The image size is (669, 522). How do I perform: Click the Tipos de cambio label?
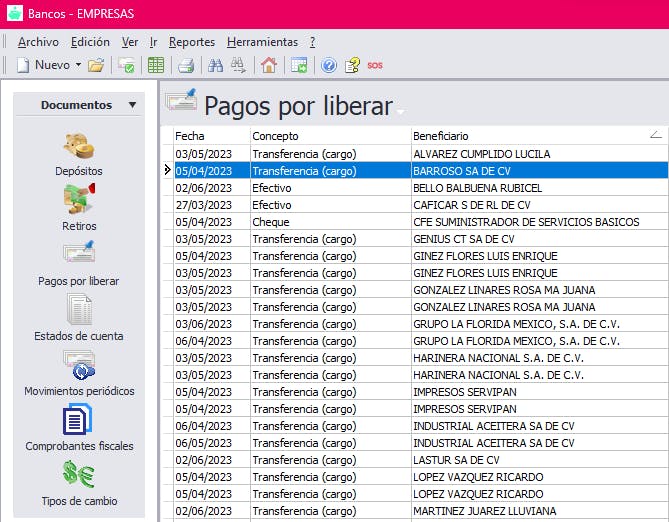point(79,501)
